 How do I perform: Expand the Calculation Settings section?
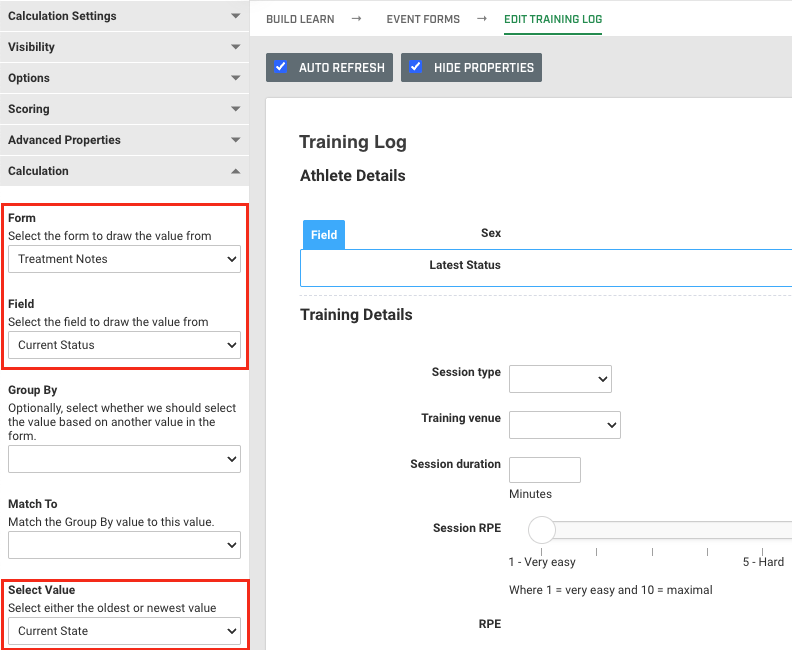[124, 16]
